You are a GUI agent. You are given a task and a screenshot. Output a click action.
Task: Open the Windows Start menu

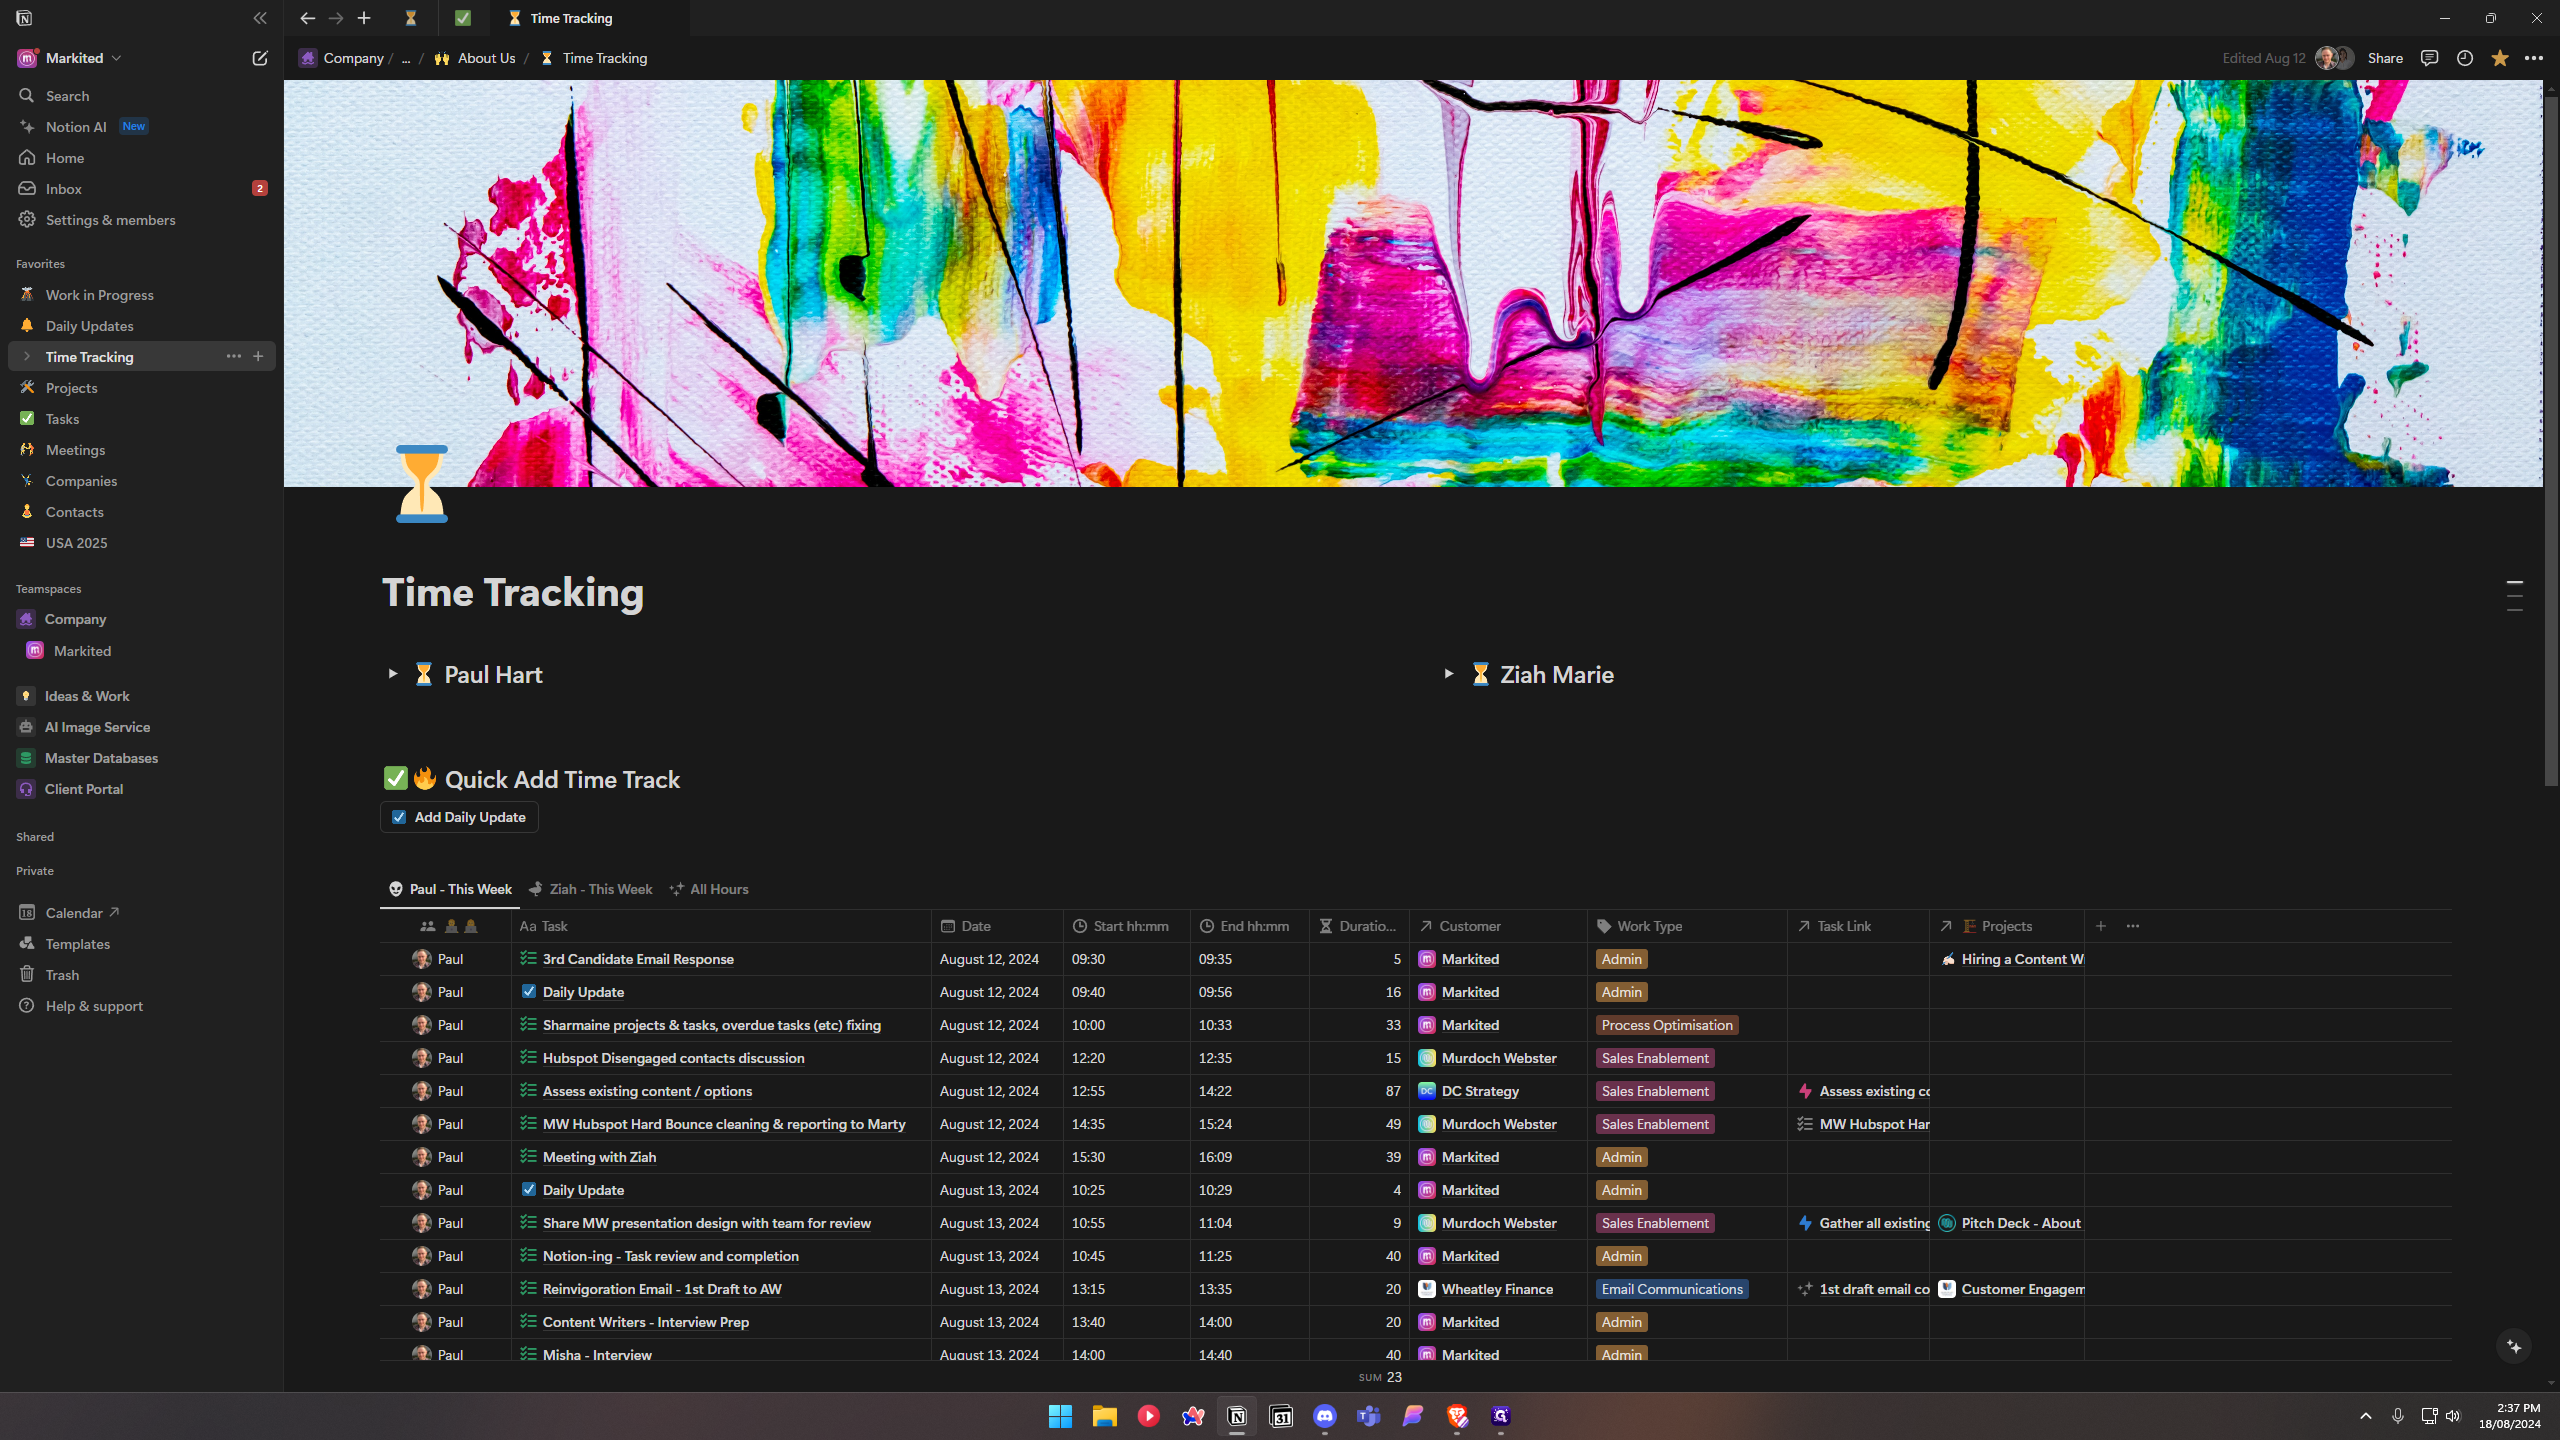(1060, 1416)
